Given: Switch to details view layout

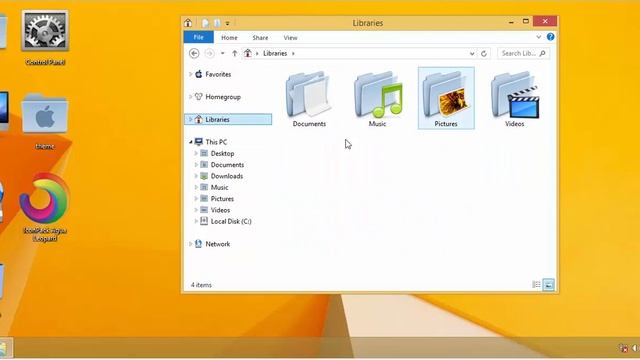Looking at the screenshot, I should [536, 284].
